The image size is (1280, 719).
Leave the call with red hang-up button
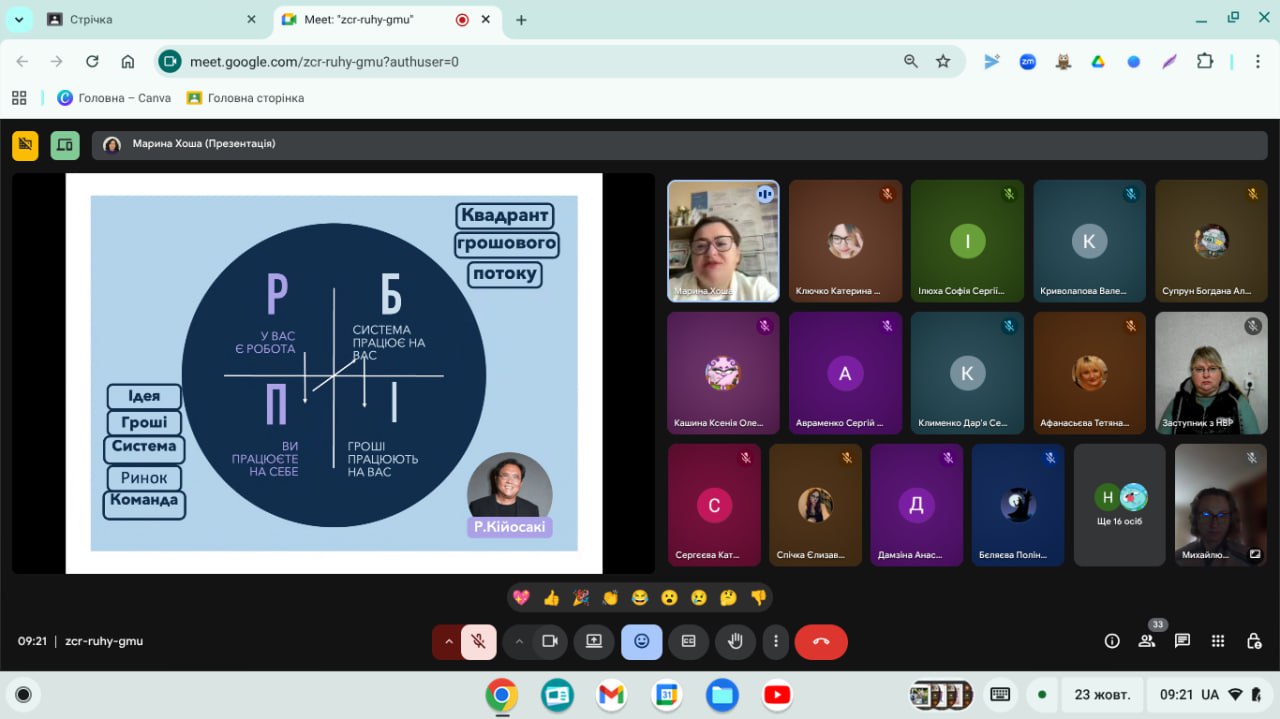[821, 642]
